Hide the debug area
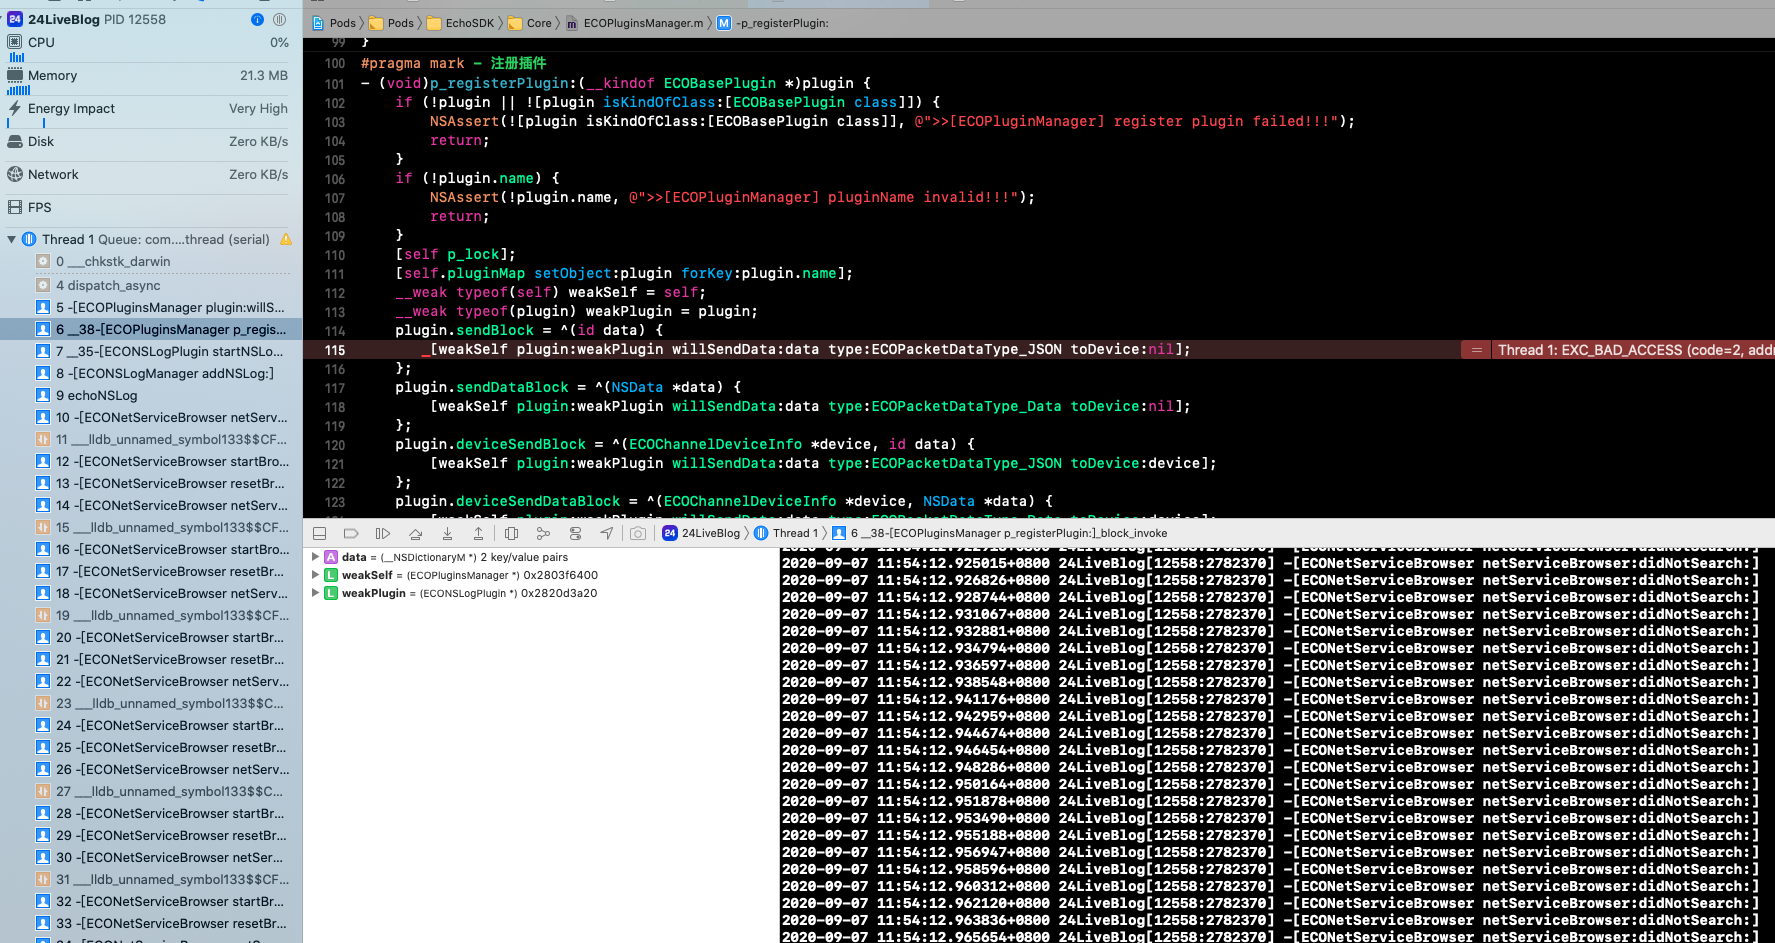 point(320,534)
